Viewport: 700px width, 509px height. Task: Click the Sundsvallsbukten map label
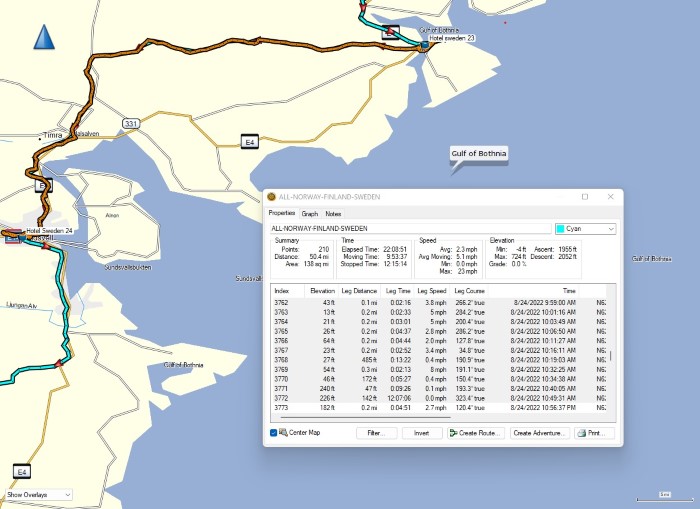[x=128, y=267]
